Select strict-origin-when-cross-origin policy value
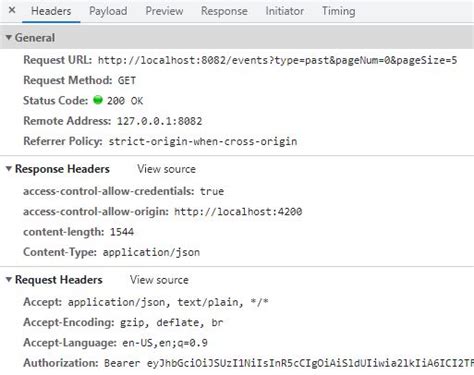The width and height of the screenshot is (474, 375). [203, 141]
